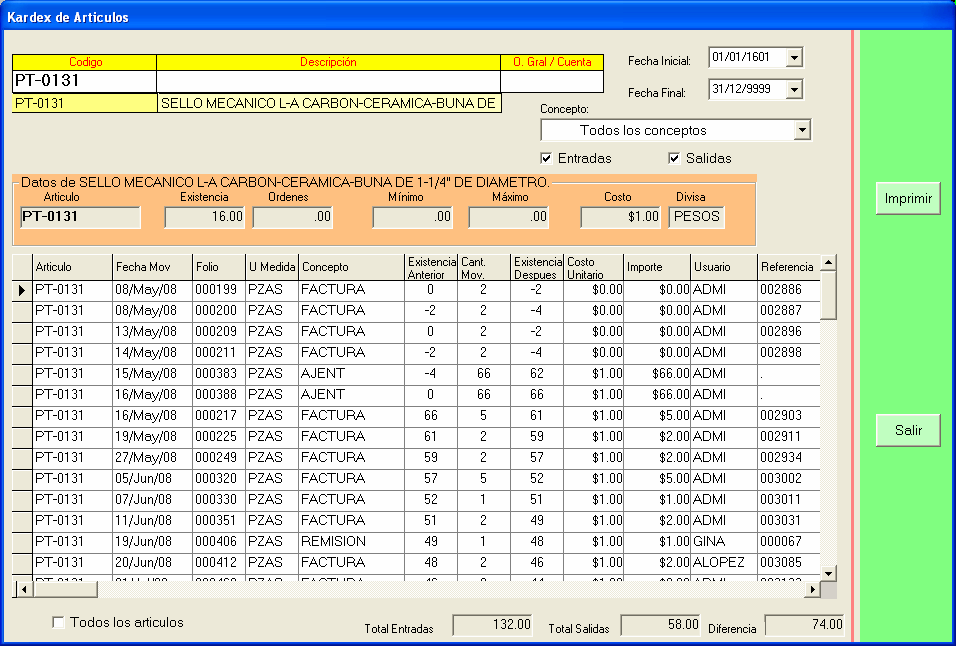Click the Folio column header
The image size is (956, 646).
[x=218, y=267]
